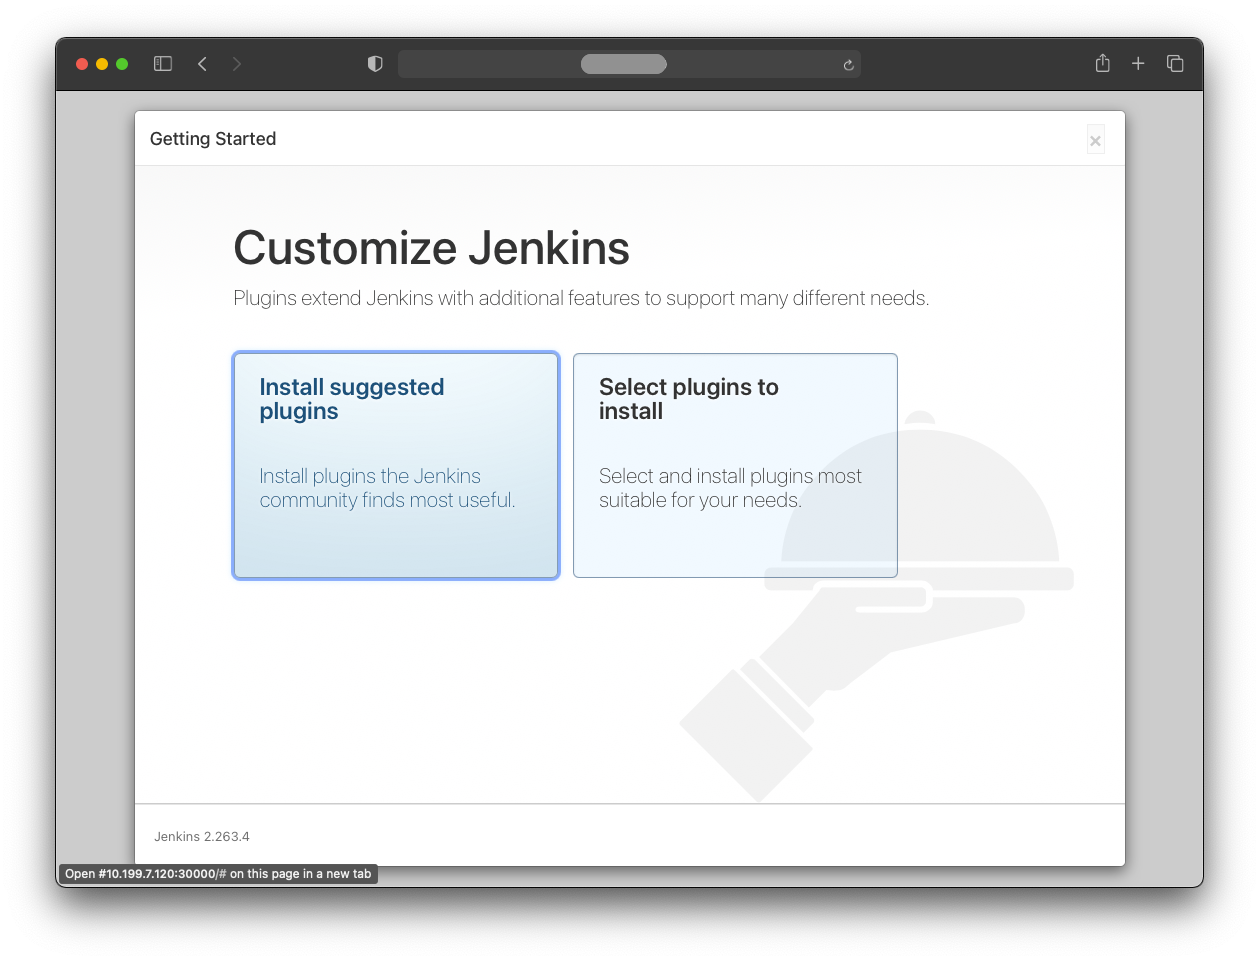Click the forward navigation arrow
Screen dimensions: 1259x961
[x=237, y=64]
